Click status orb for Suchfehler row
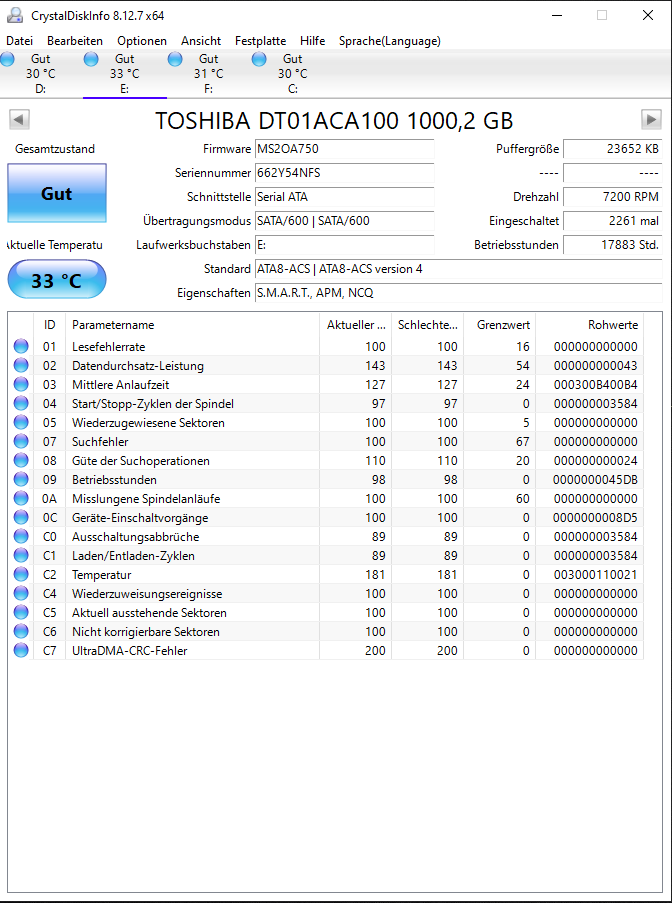Screen dimensions: 672x903 [21, 442]
